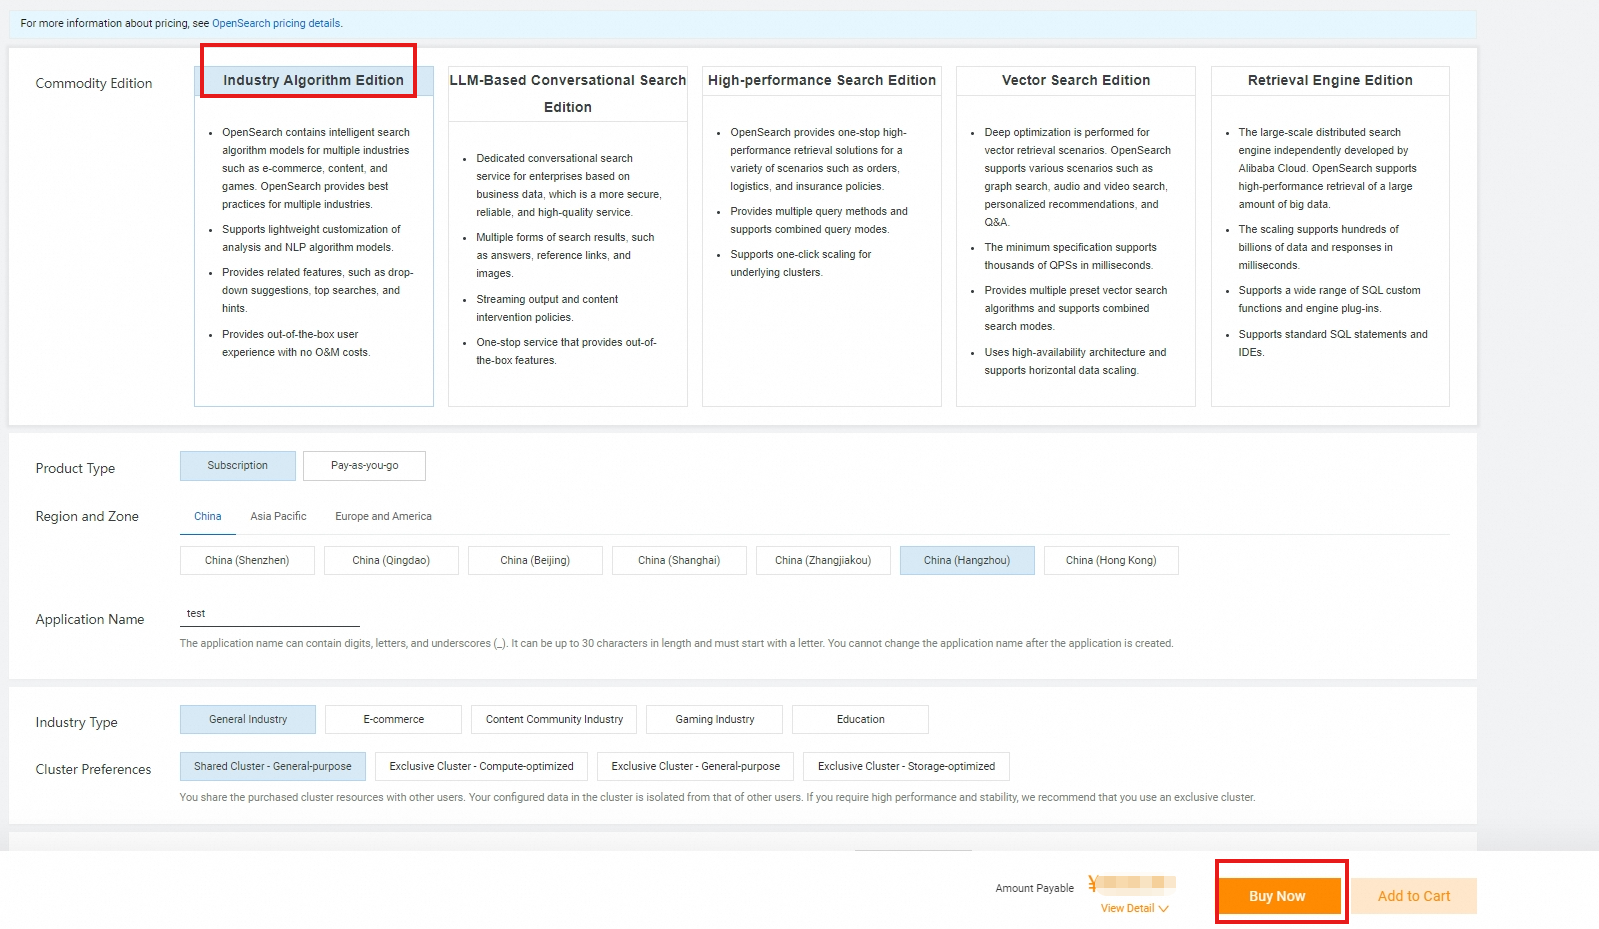Select China (Beijing) zone
The width and height of the screenshot is (1599, 929).
pyautogui.click(x=535, y=561)
